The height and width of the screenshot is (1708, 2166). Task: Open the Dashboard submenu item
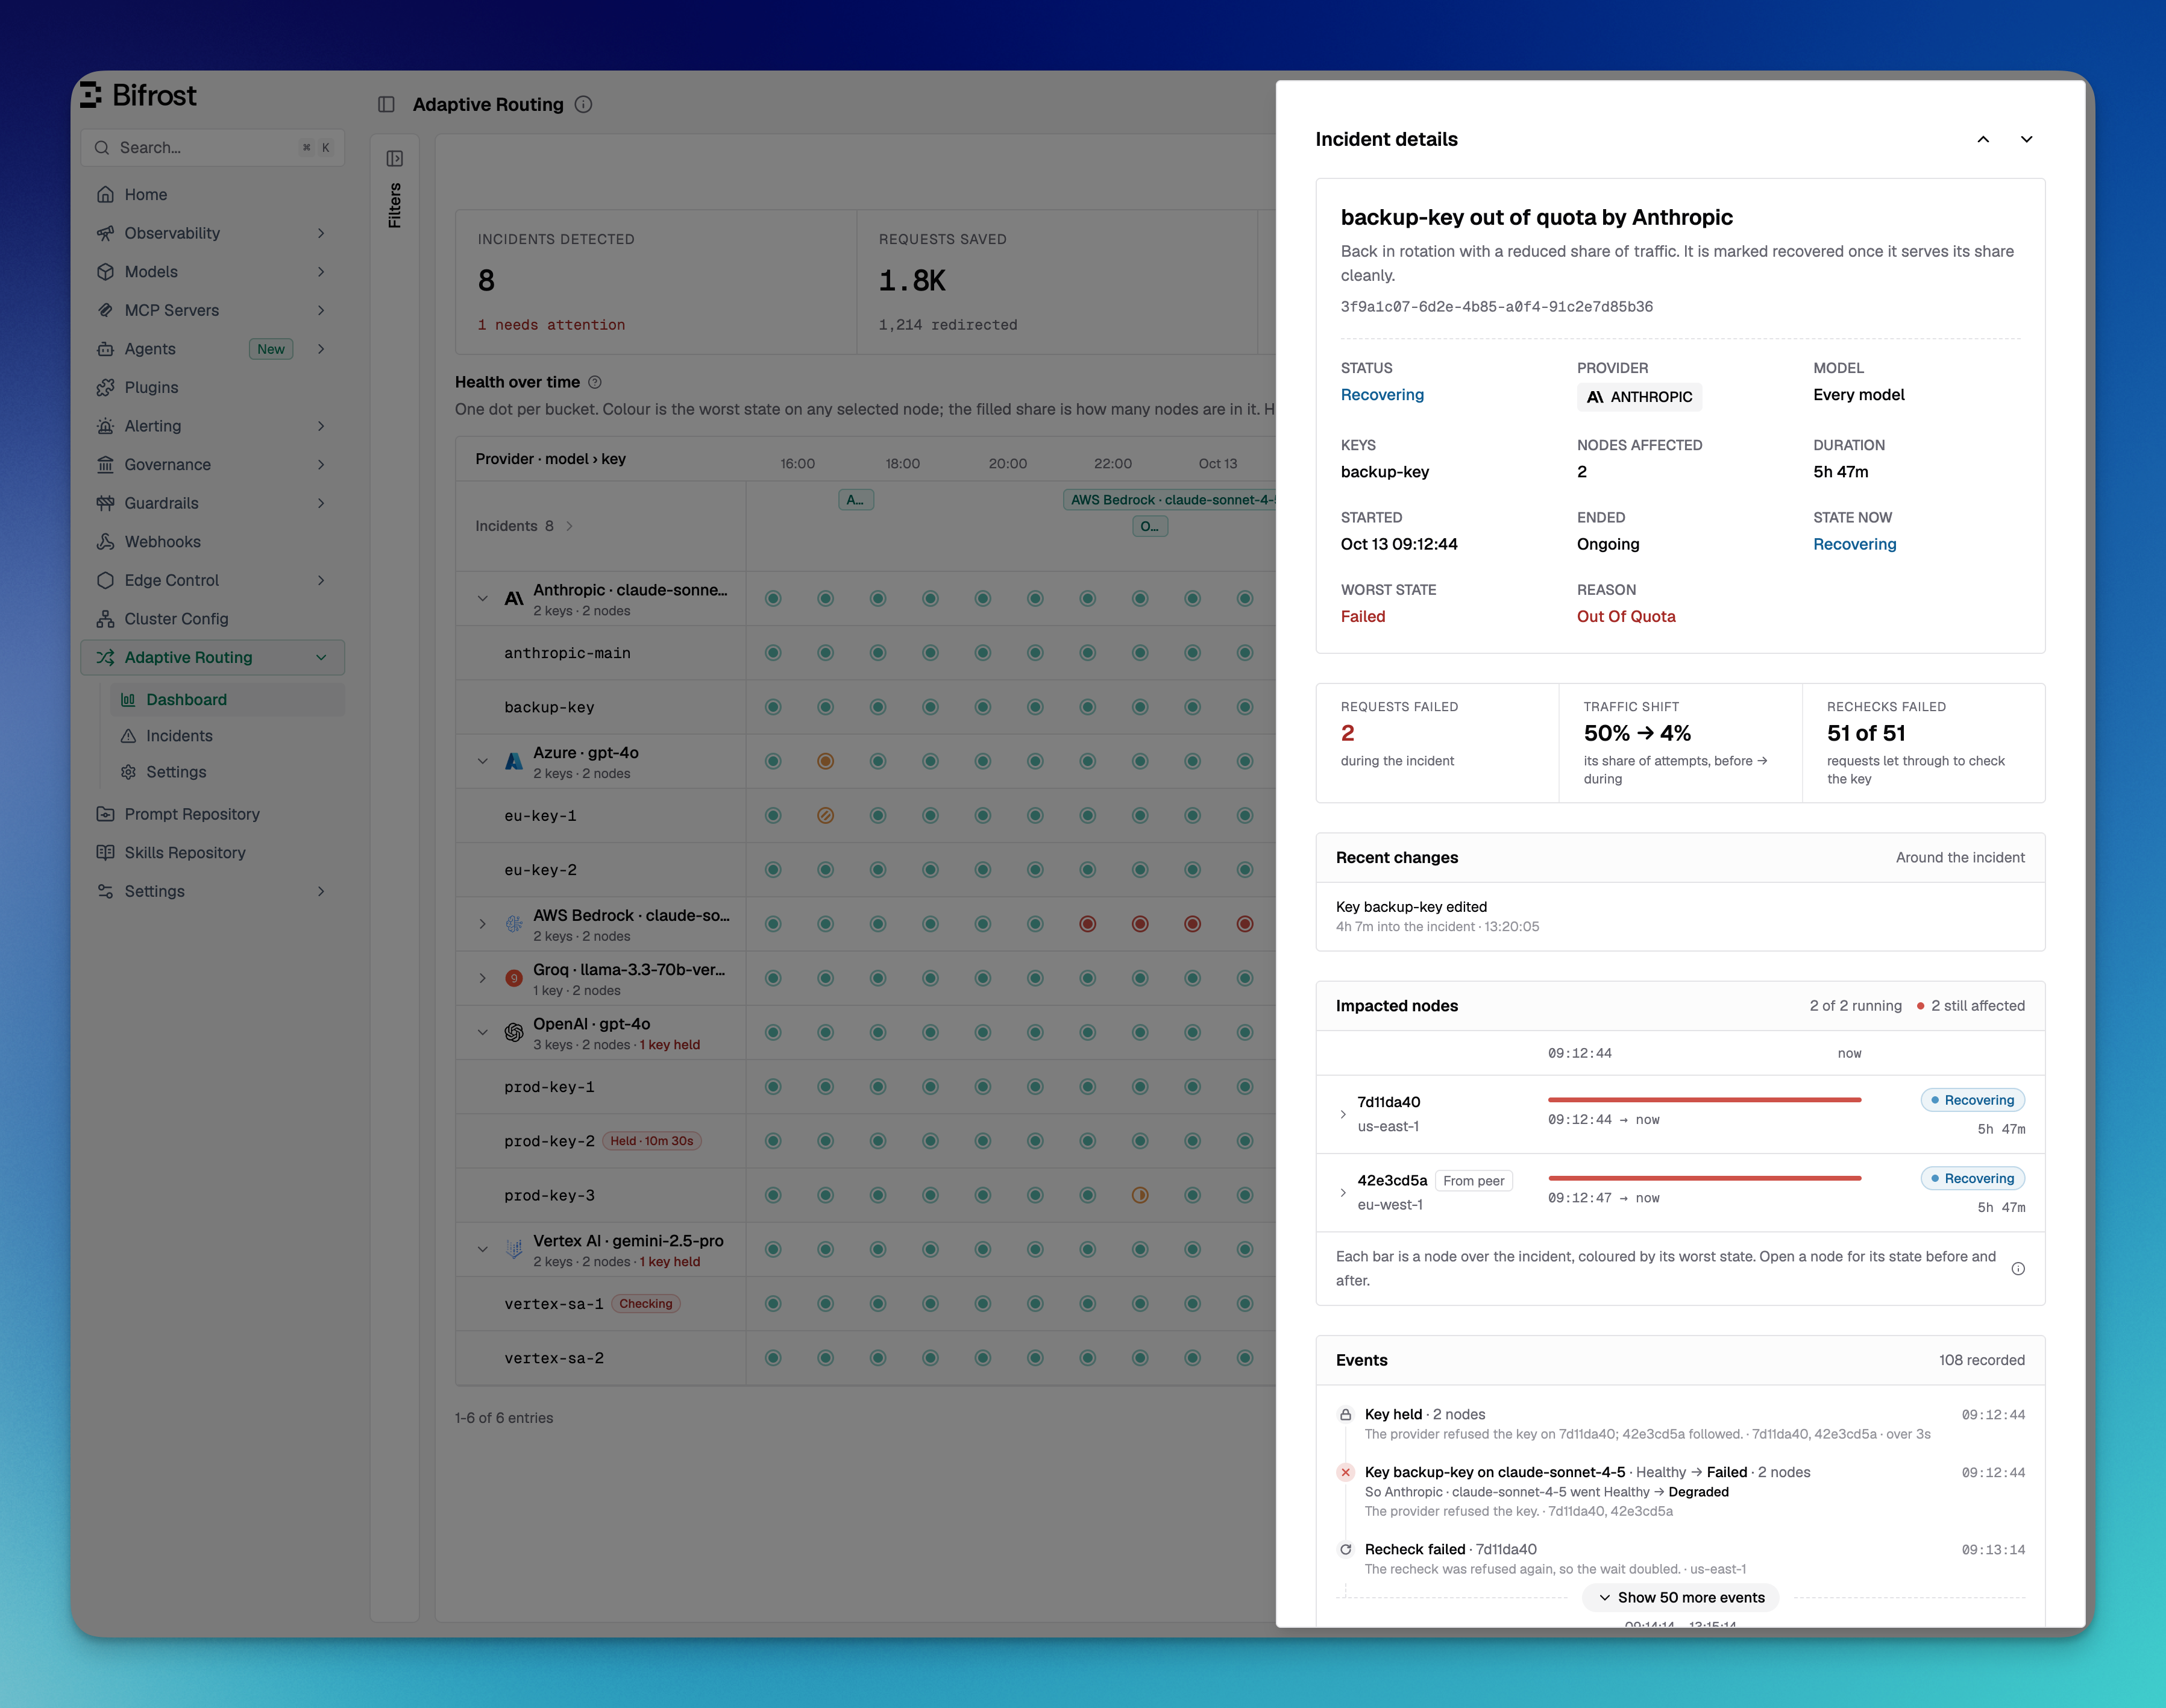tap(228, 699)
